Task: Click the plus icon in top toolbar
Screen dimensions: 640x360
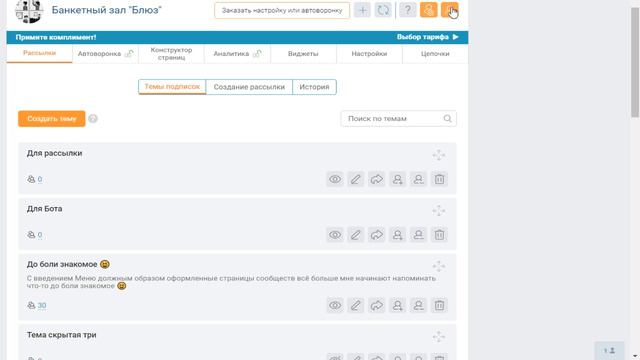Action: pos(362,10)
